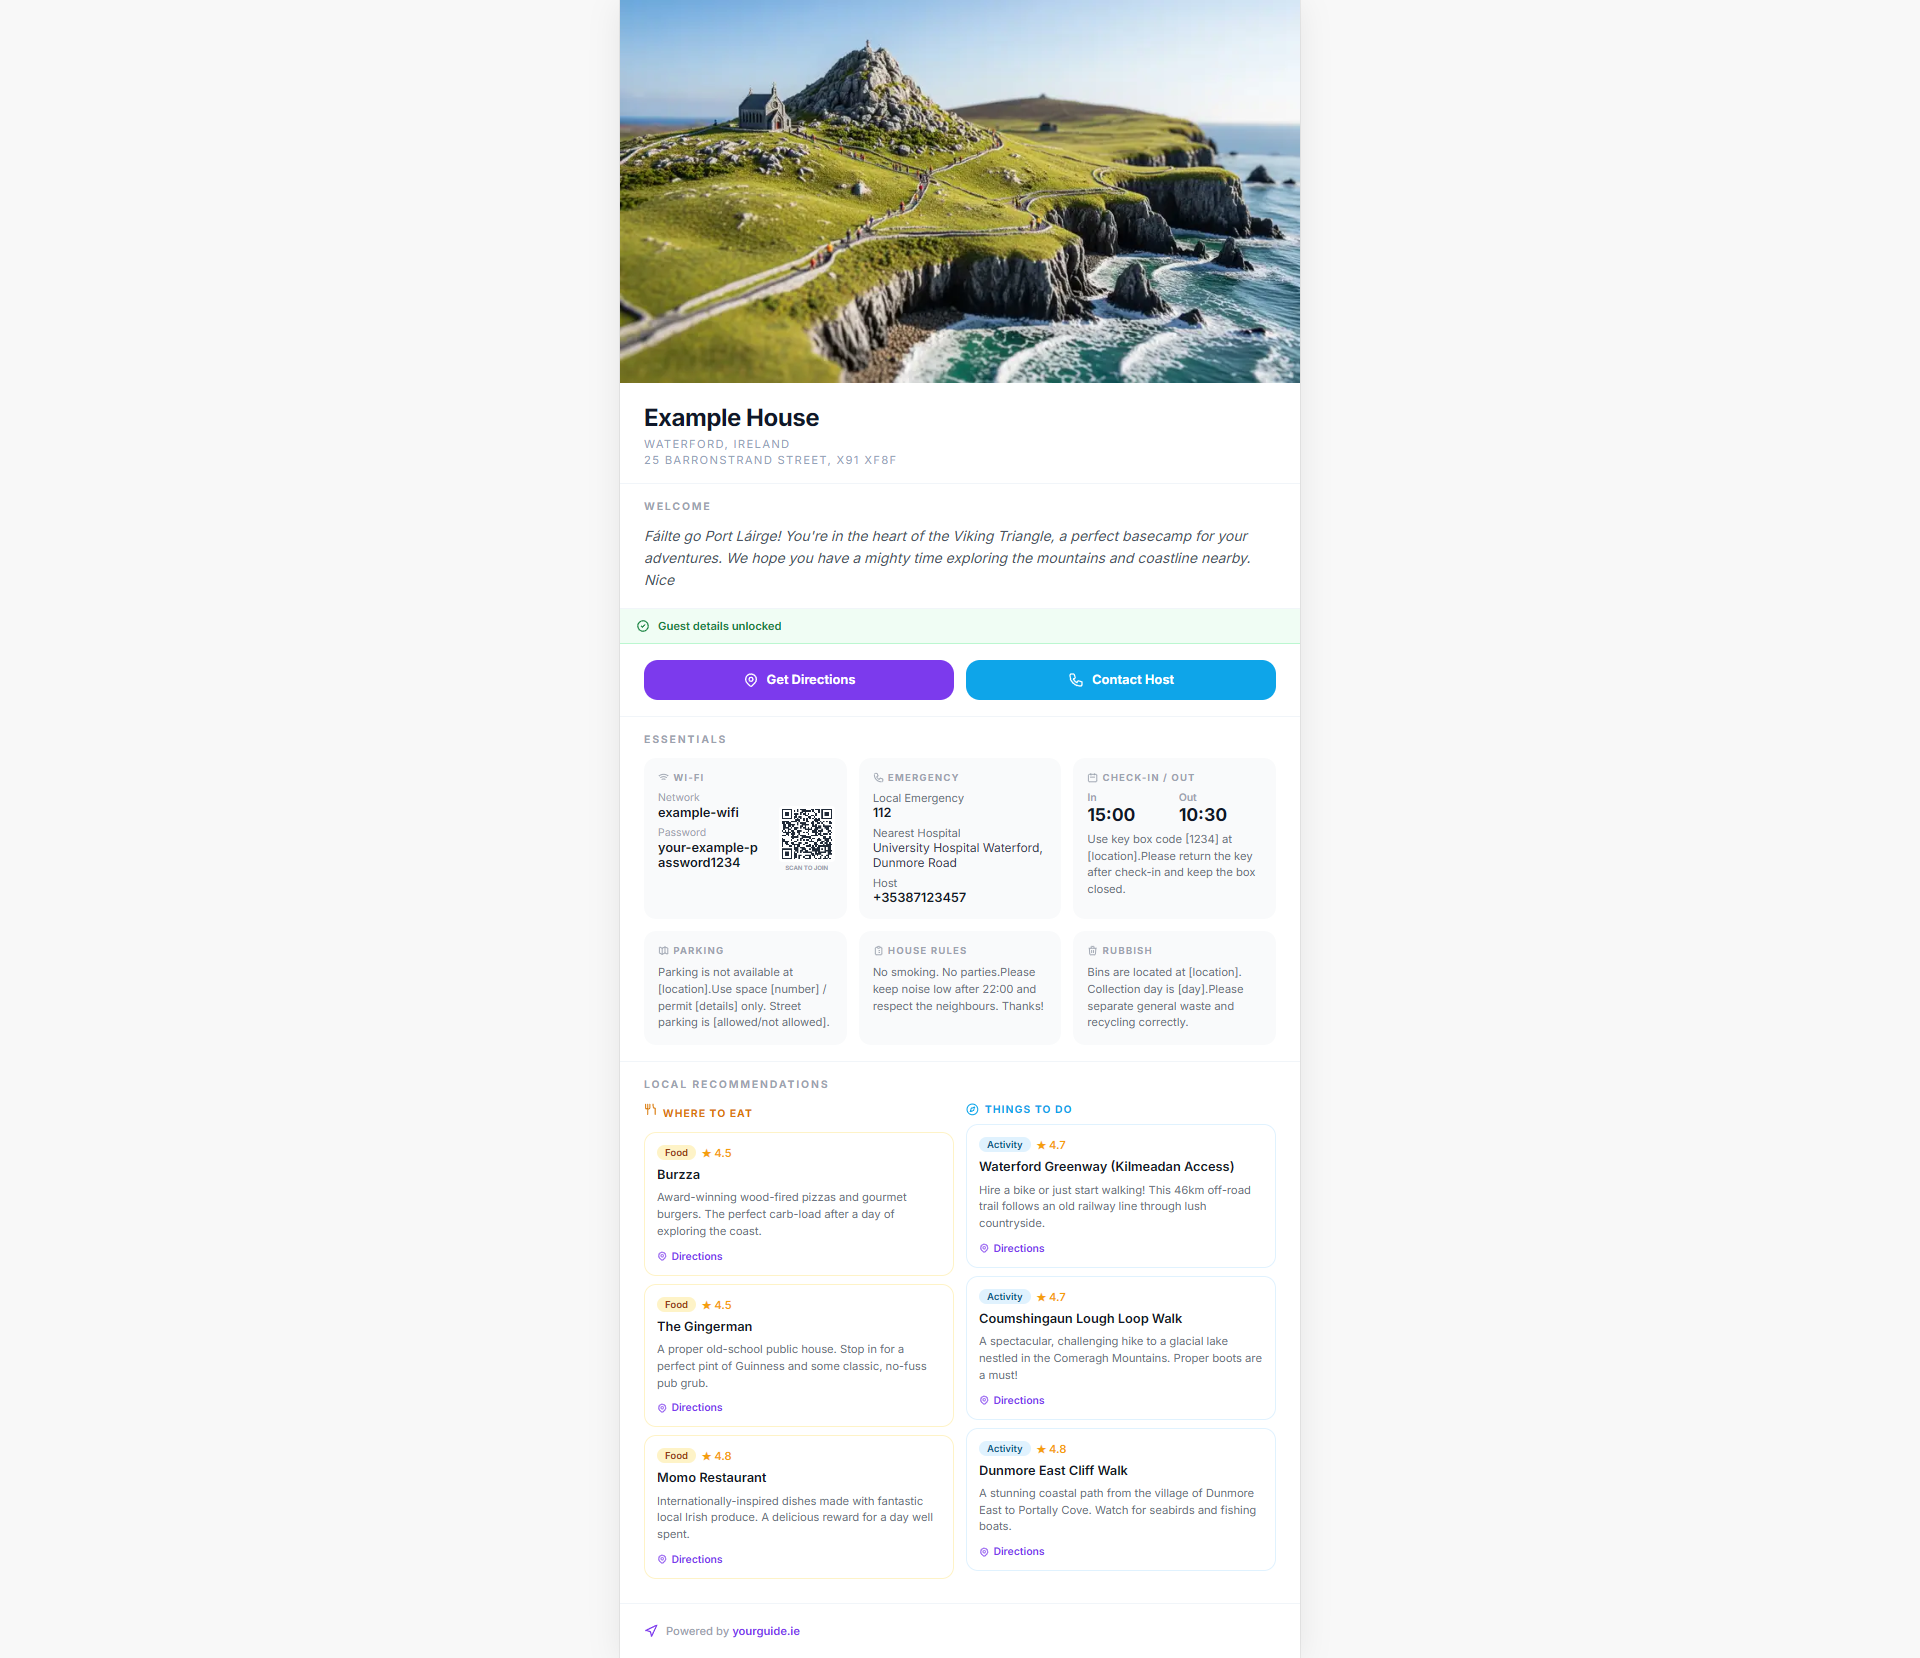Click the Check-in calendar icon
Screen dimensions: 1920x1658
(1093, 777)
